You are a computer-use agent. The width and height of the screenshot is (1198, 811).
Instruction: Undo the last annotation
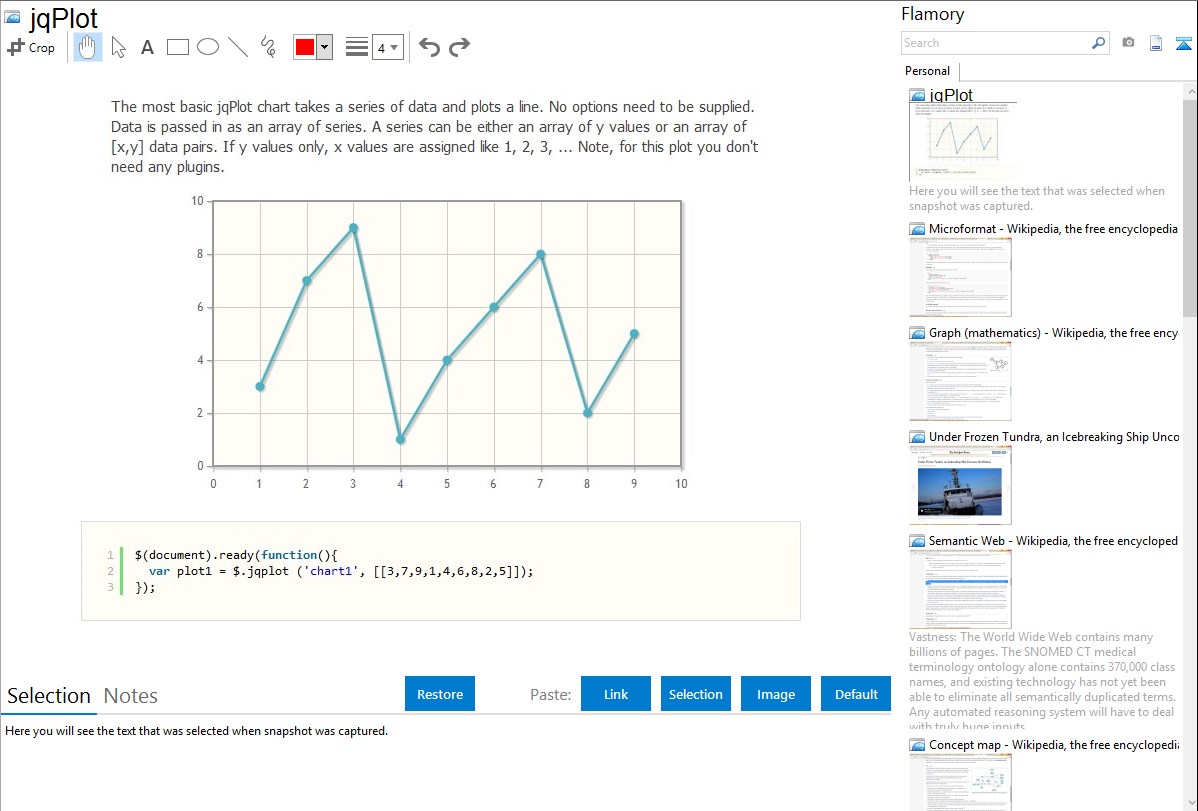[x=429, y=47]
